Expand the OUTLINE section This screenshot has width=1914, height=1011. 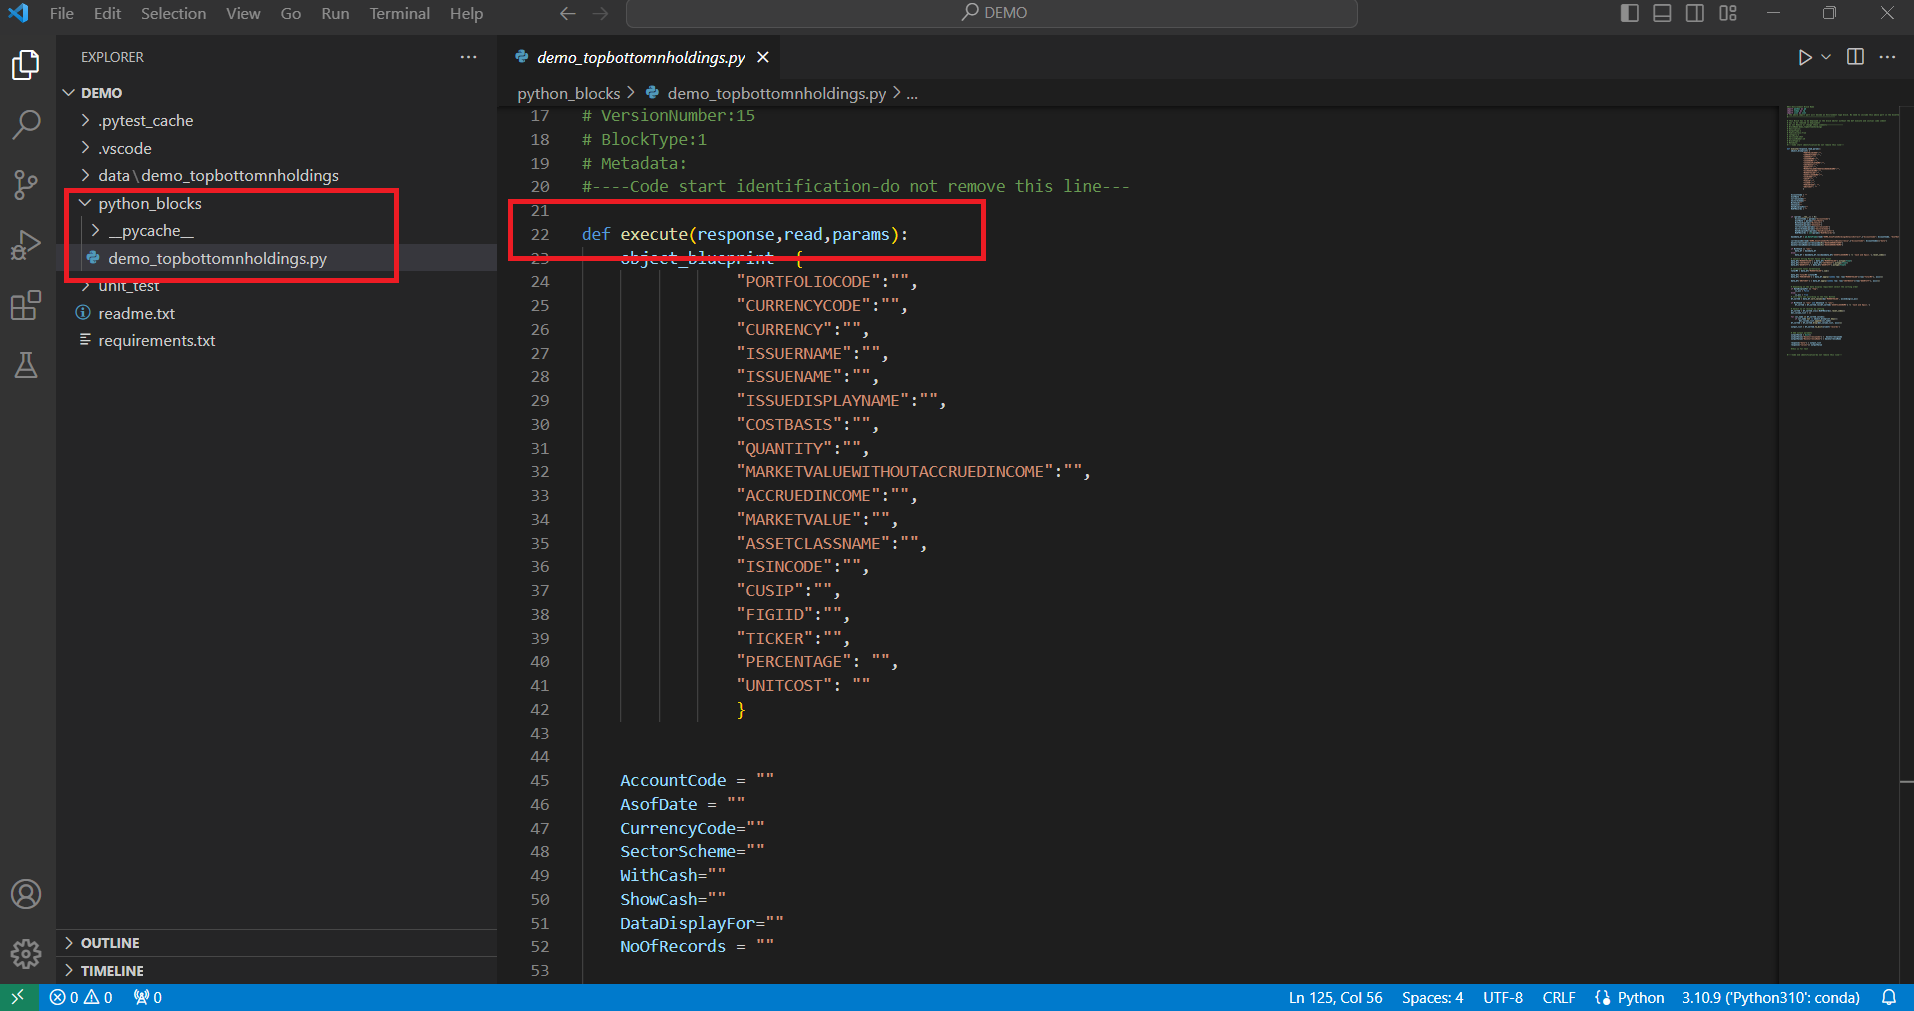(276, 943)
